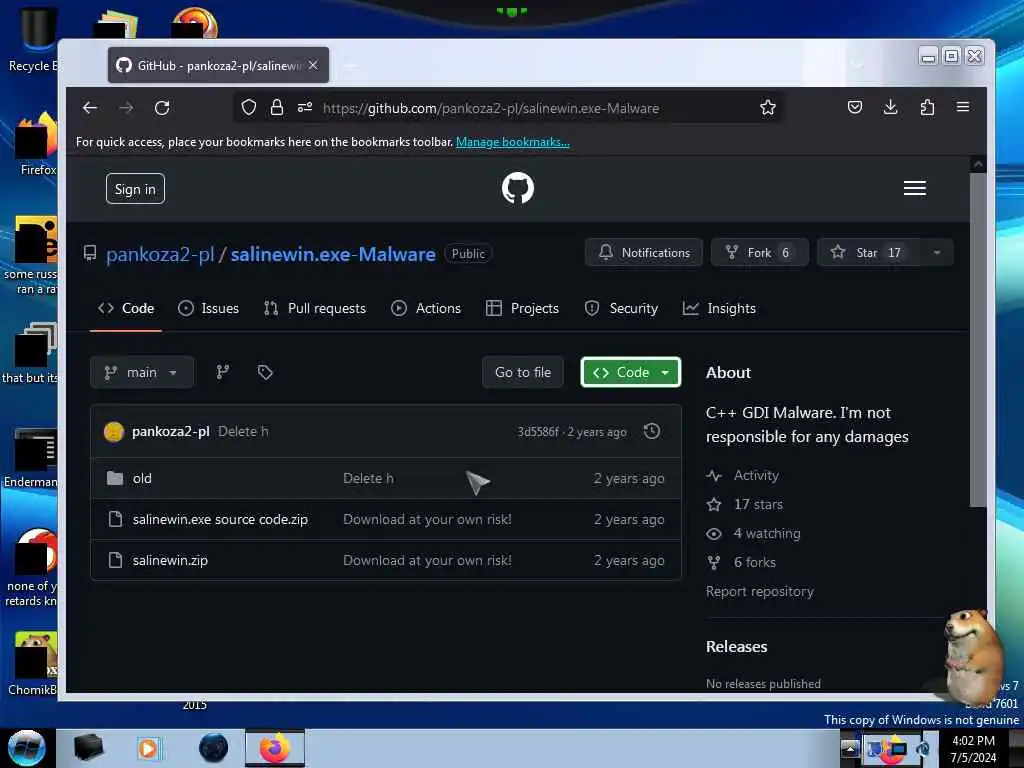Click the Releases heading link
The width and height of the screenshot is (1024, 768).
pyautogui.click(x=736, y=647)
